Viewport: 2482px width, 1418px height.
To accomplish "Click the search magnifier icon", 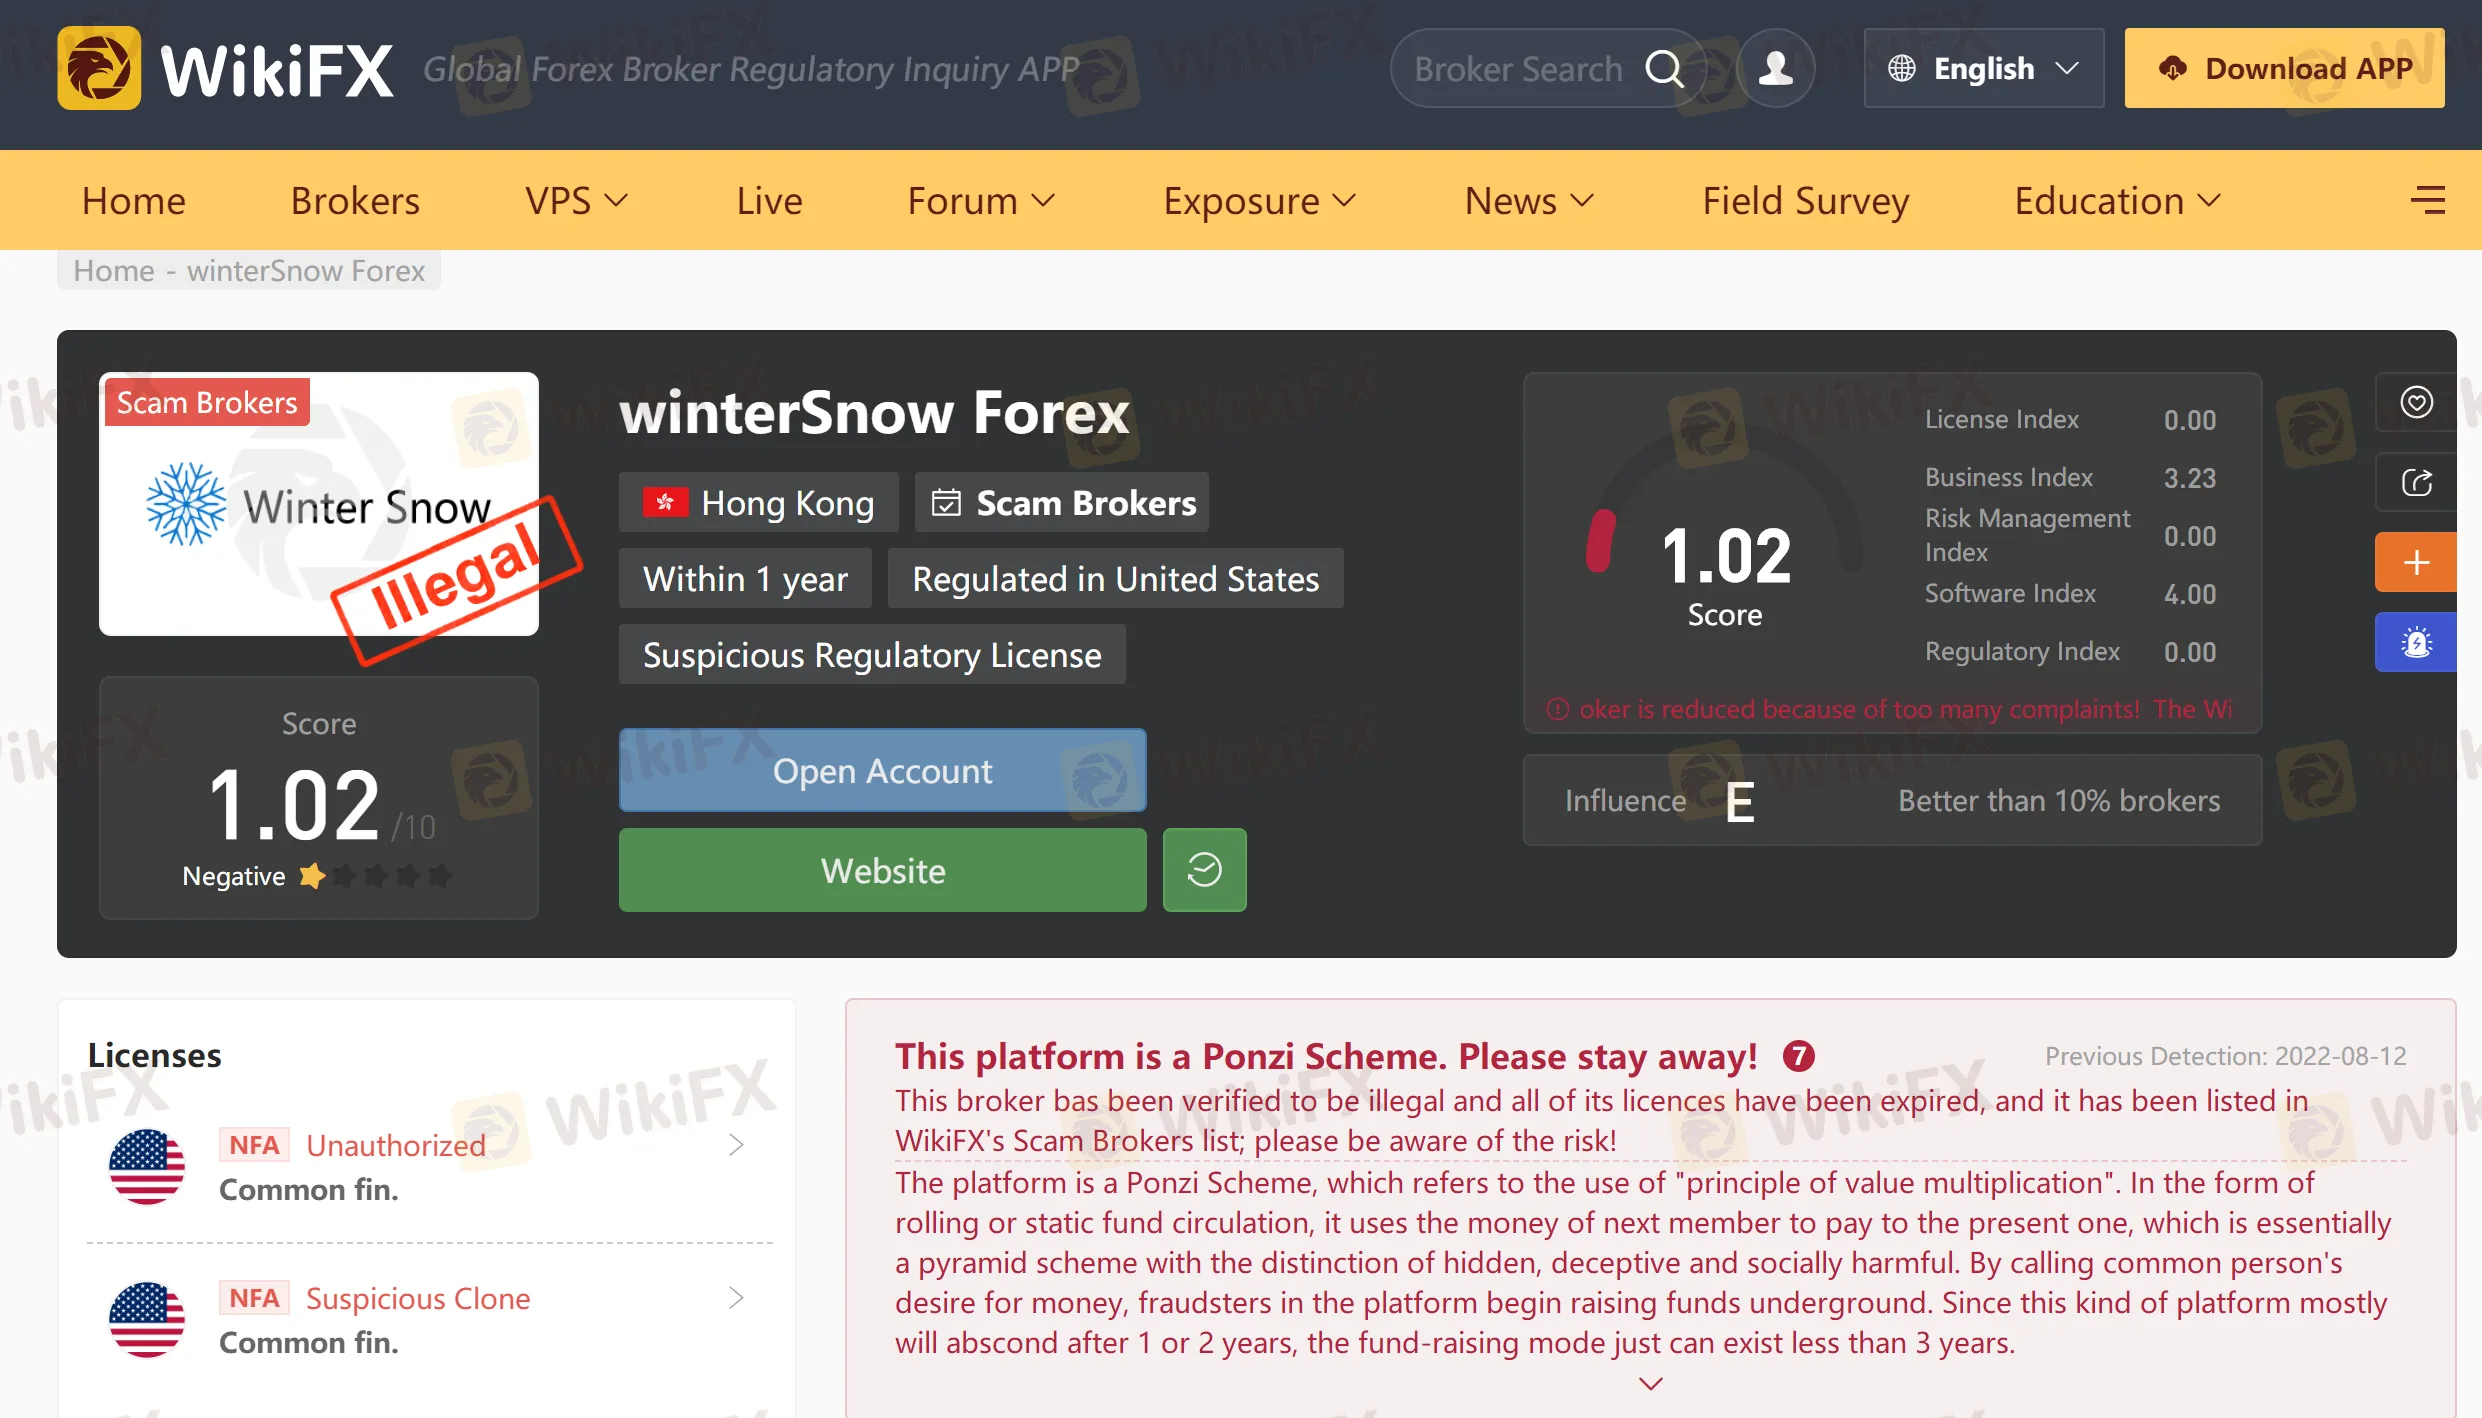I will click(x=1664, y=69).
